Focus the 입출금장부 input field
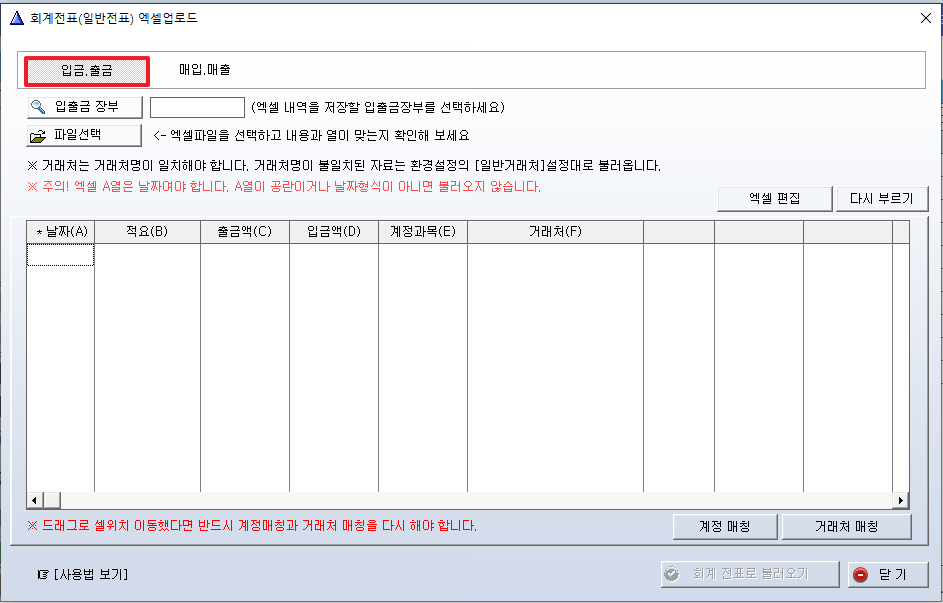 (197, 108)
